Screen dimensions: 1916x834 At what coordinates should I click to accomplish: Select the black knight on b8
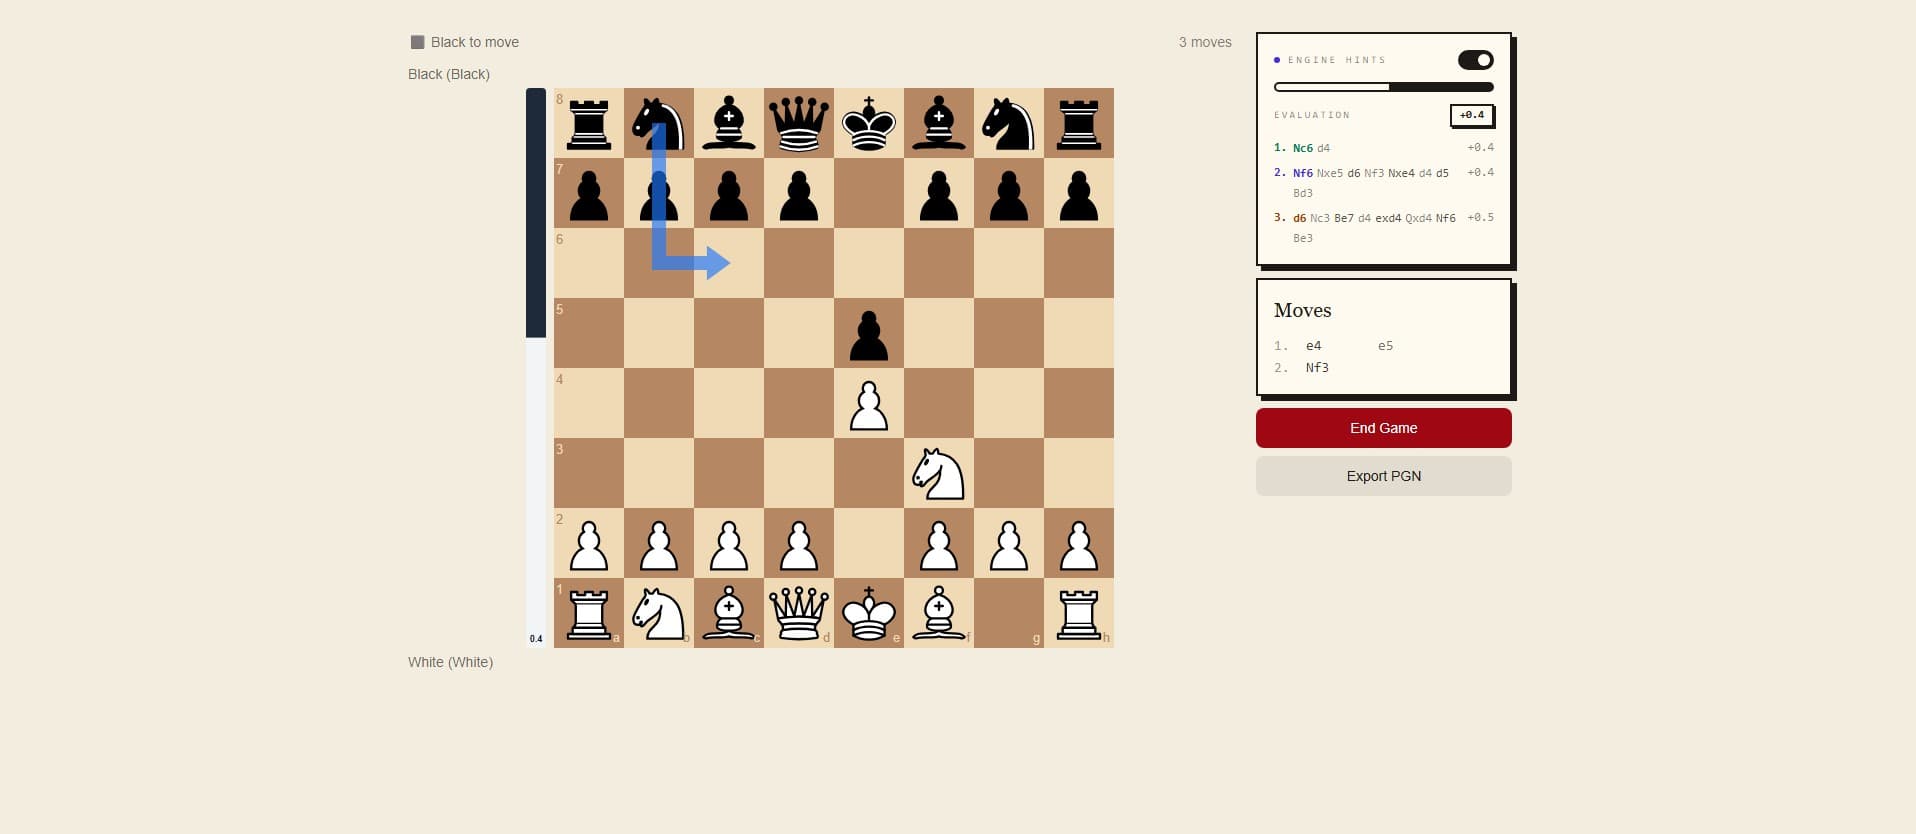point(659,123)
